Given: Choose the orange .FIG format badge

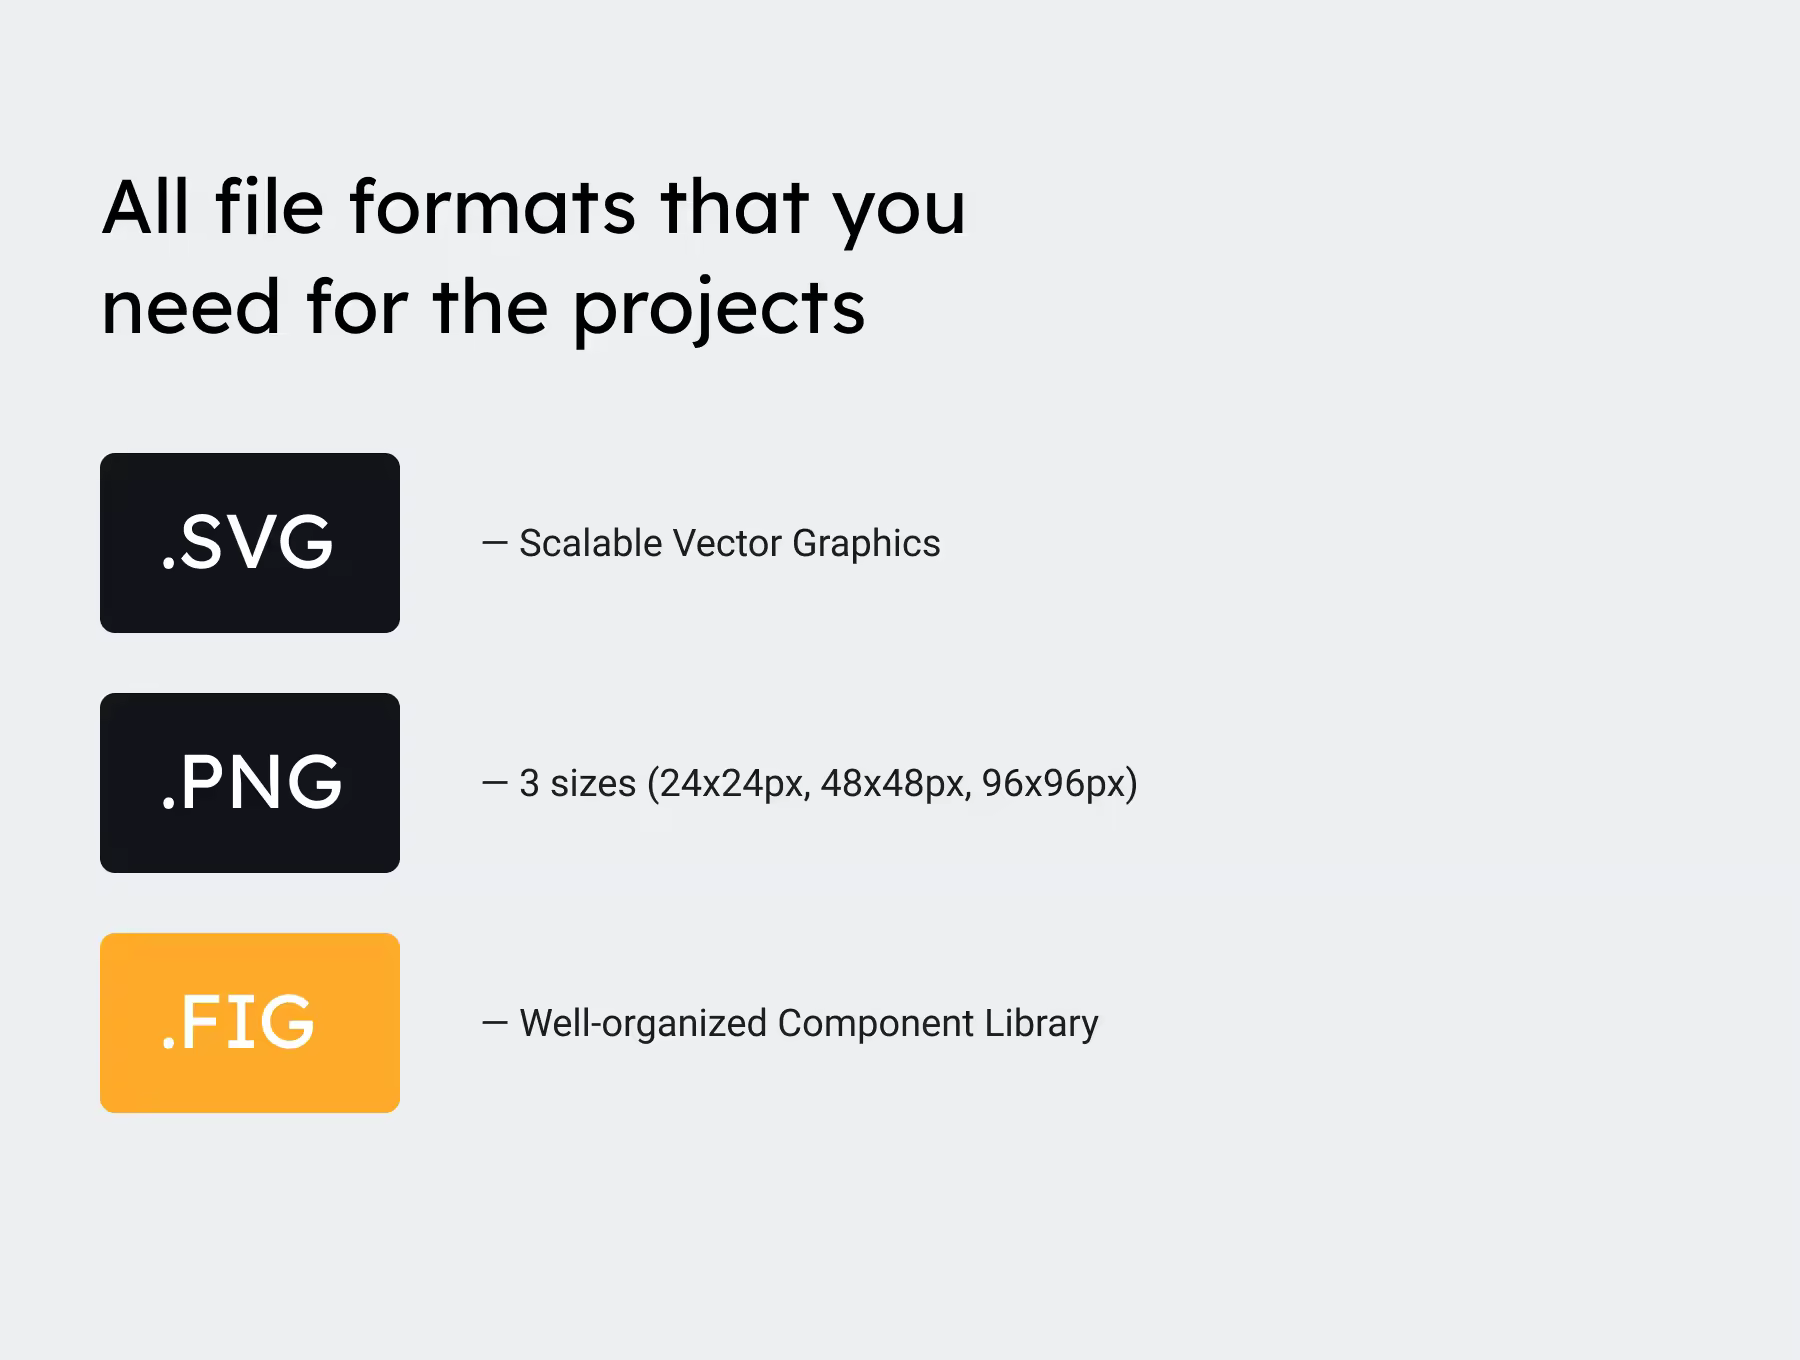Looking at the screenshot, I should click(250, 1023).
